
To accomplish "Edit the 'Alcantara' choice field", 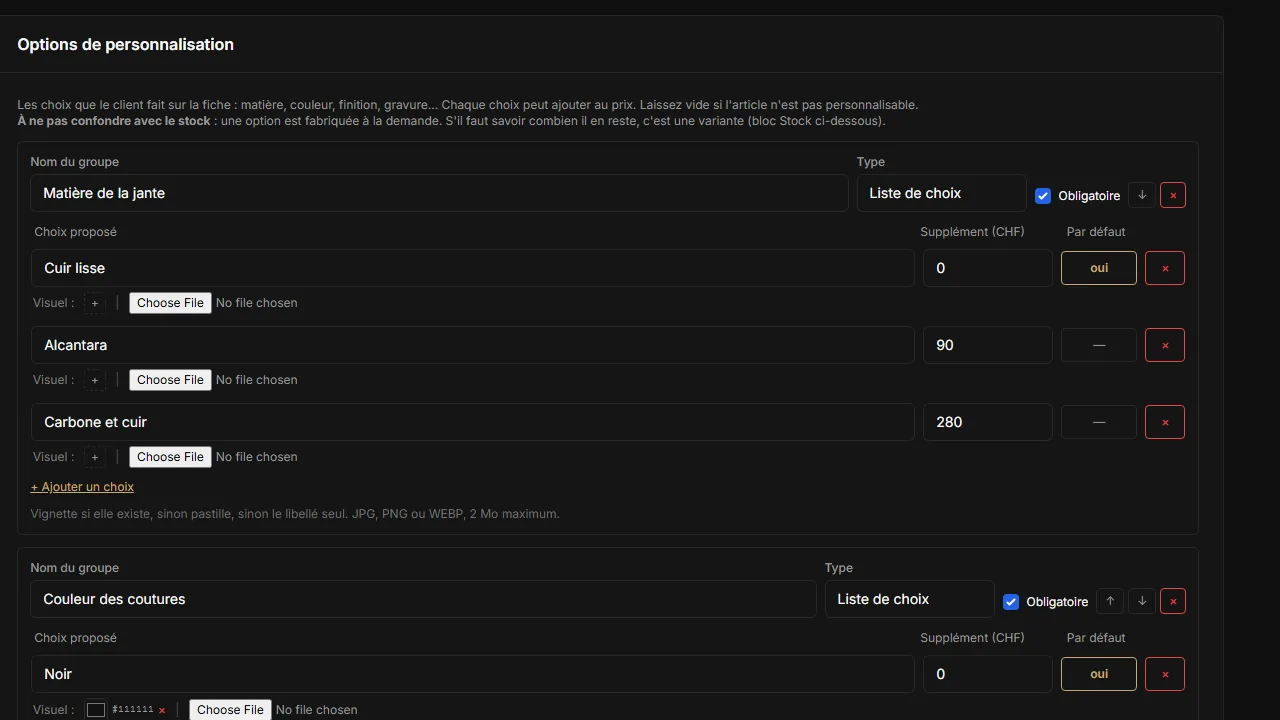I will tap(472, 345).
